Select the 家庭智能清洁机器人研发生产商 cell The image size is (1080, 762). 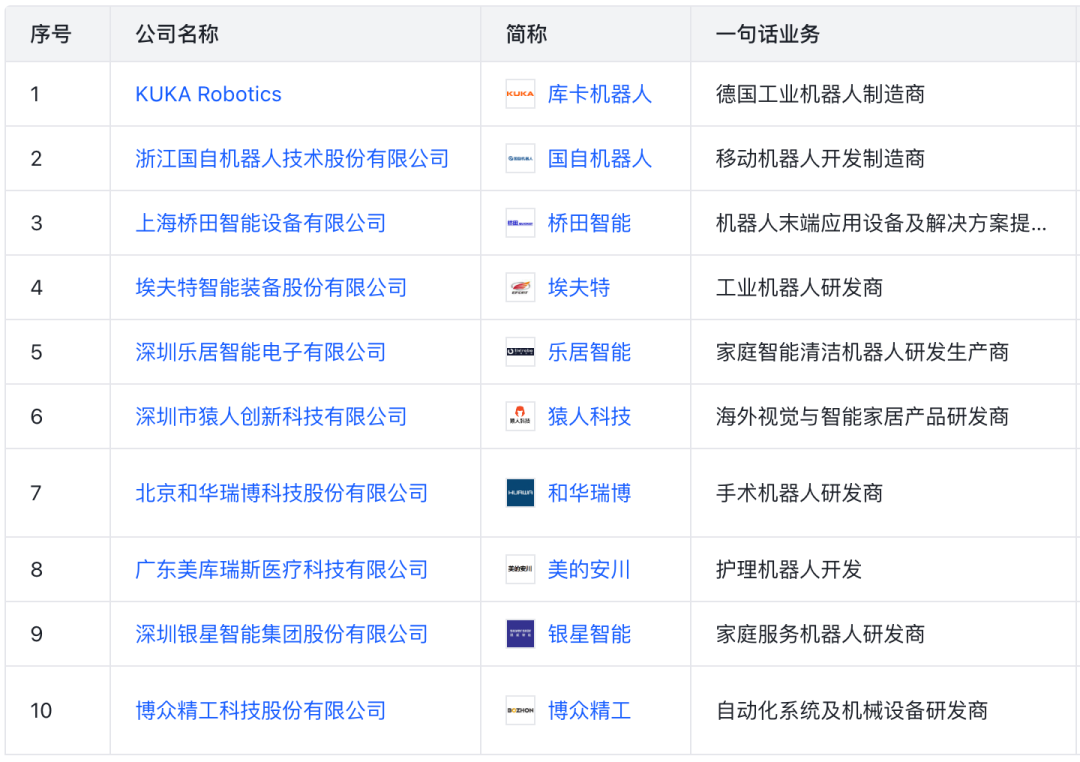point(885,352)
